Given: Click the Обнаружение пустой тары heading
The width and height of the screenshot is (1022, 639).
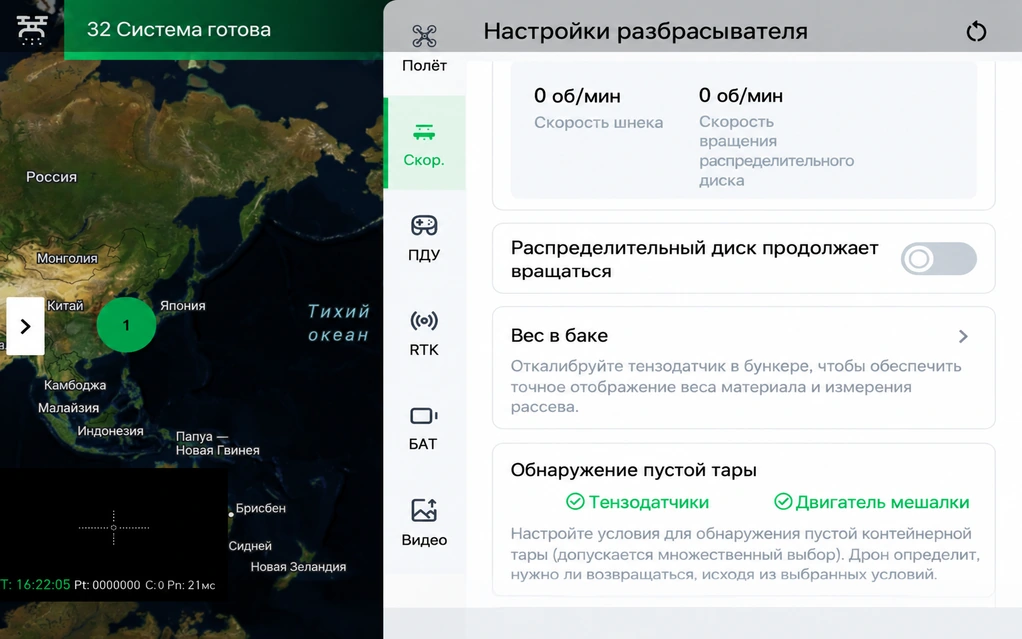Looking at the screenshot, I should pos(634,470).
